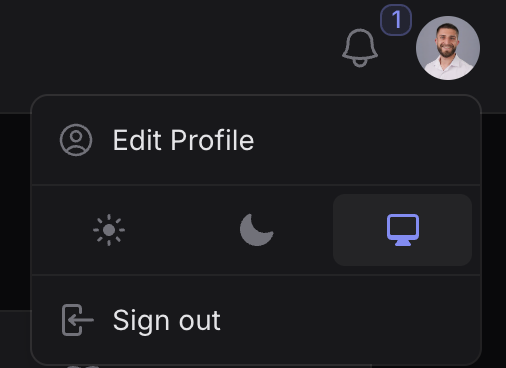Click the highlighted system theme button
Viewport: 506px width, 368px height.
click(403, 230)
